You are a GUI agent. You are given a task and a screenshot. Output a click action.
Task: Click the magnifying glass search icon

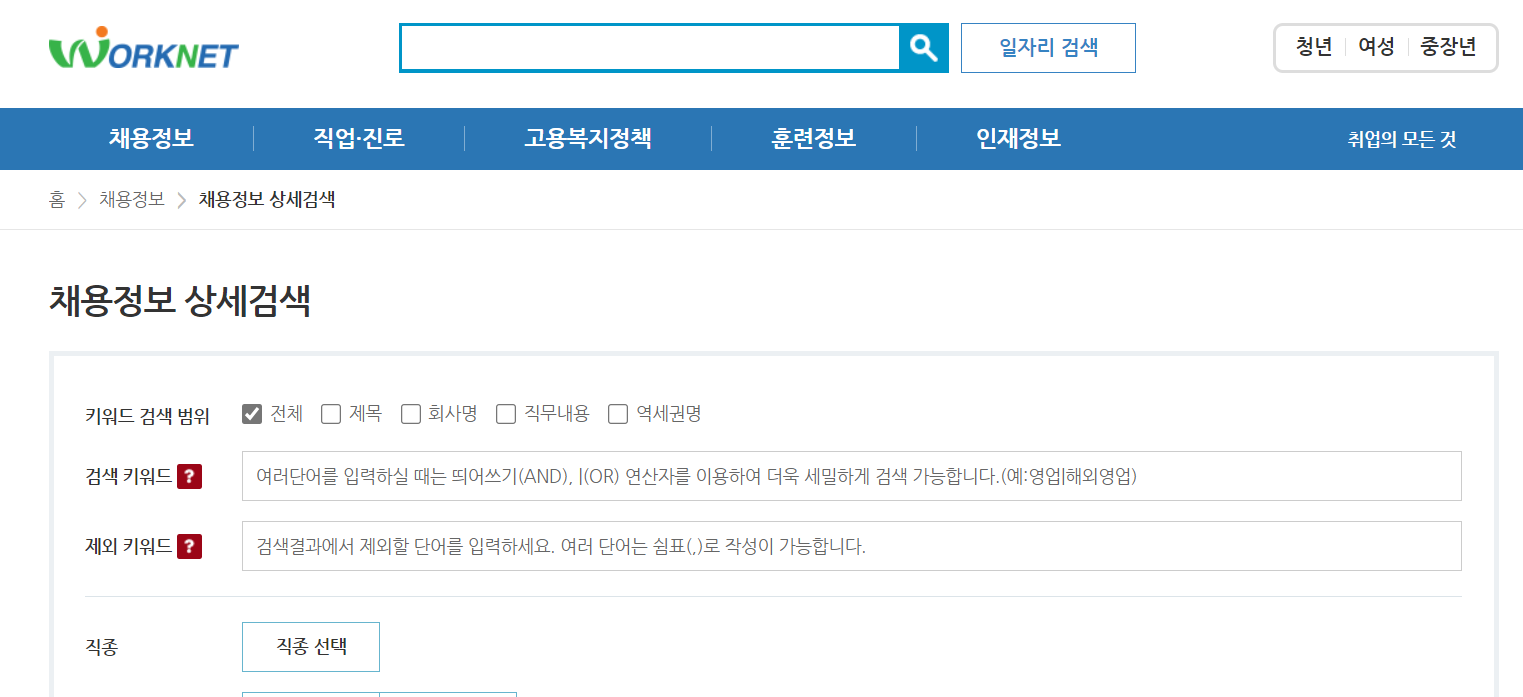coord(924,47)
